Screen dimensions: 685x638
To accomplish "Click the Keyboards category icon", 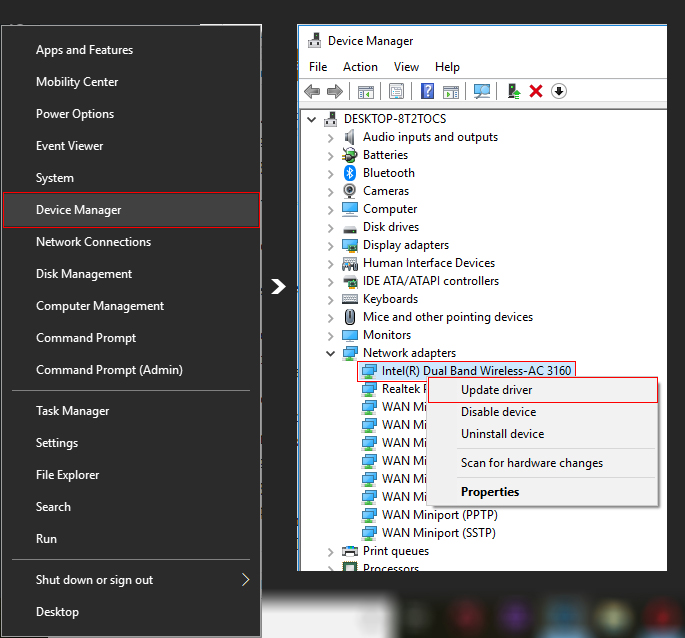I will tap(349, 299).
